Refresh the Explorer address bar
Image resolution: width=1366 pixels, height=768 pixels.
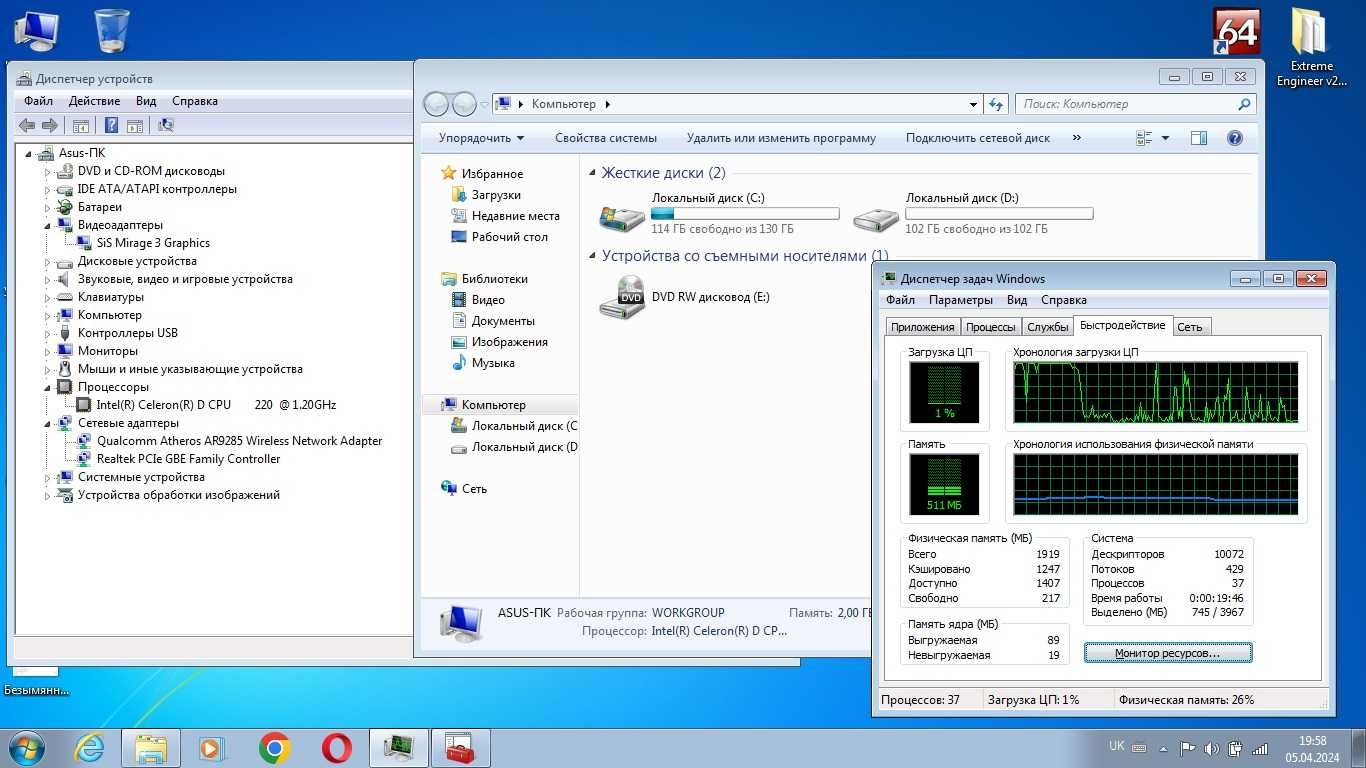pyautogui.click(x=995, y=104)
